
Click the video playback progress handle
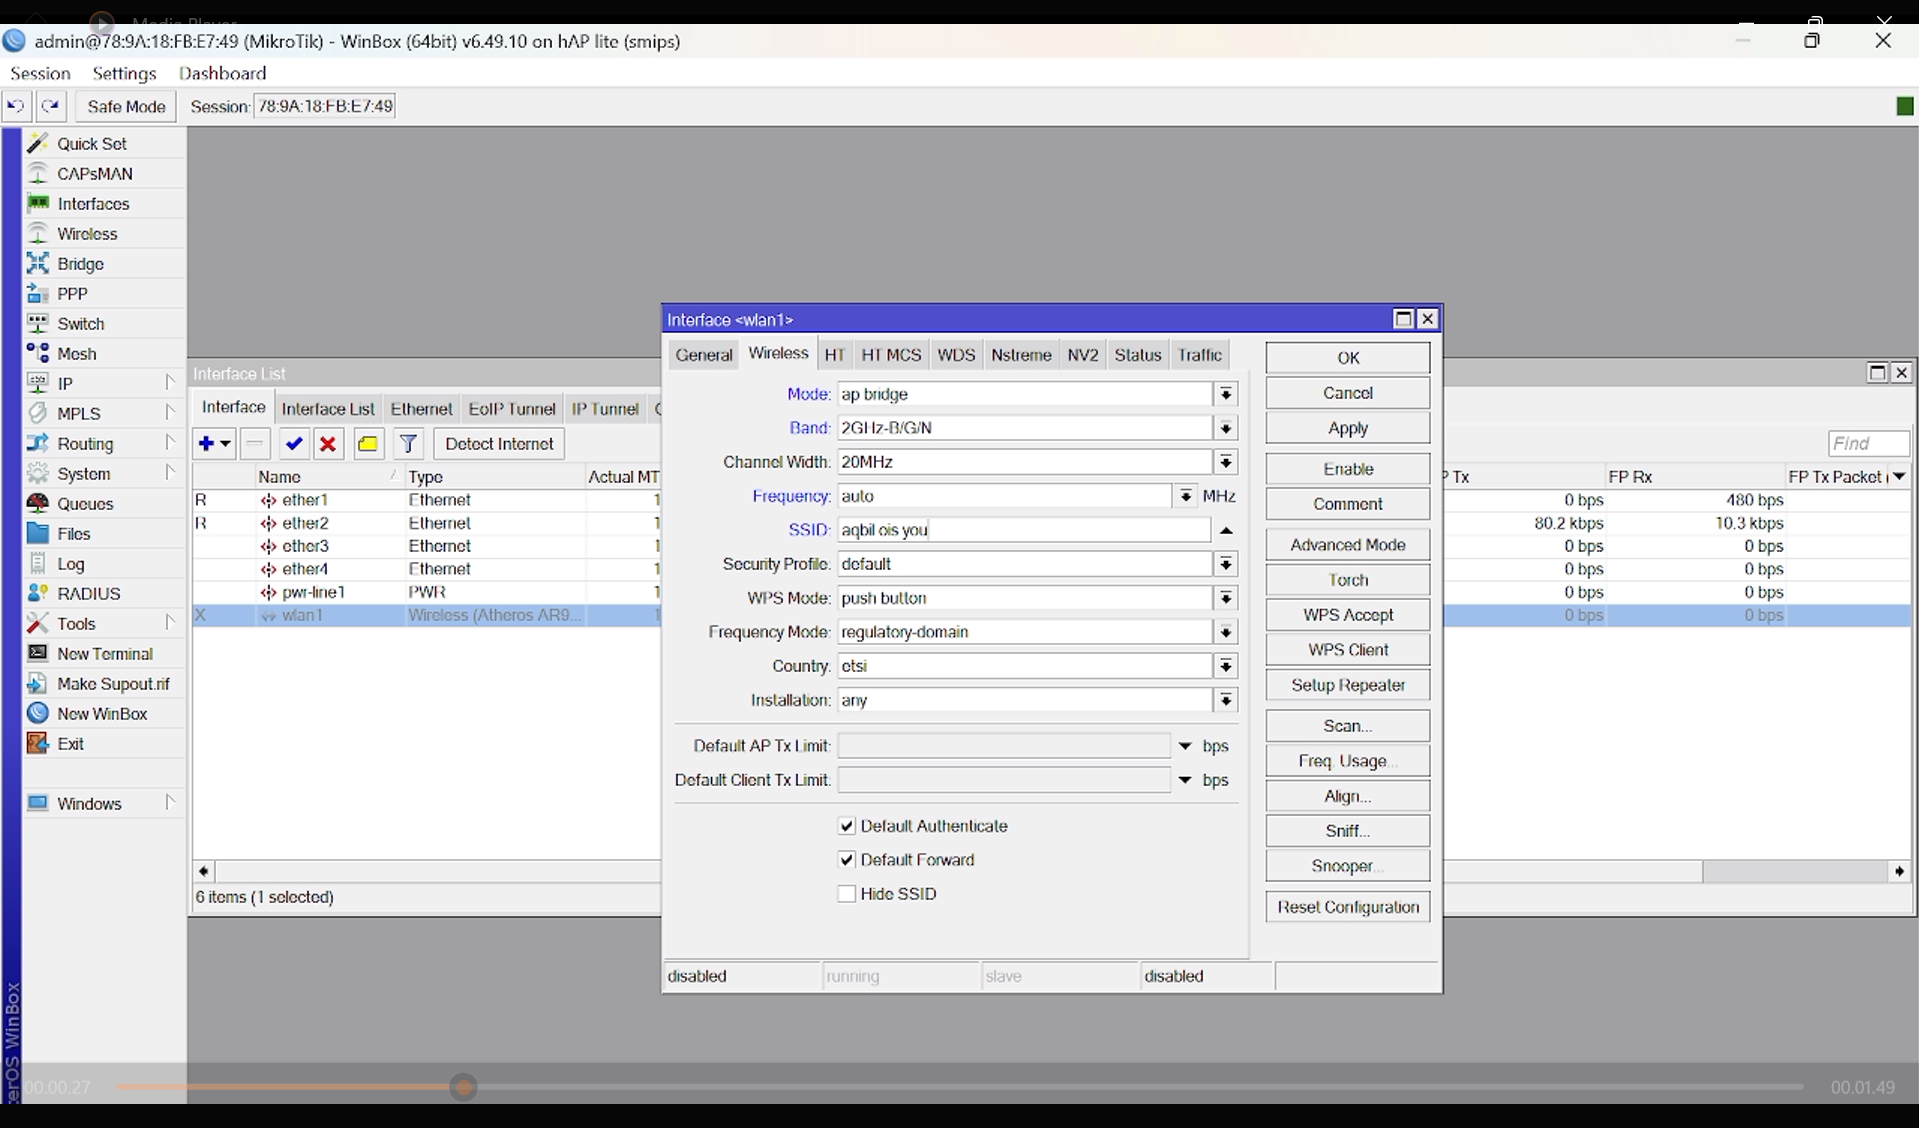point(463,1087)
